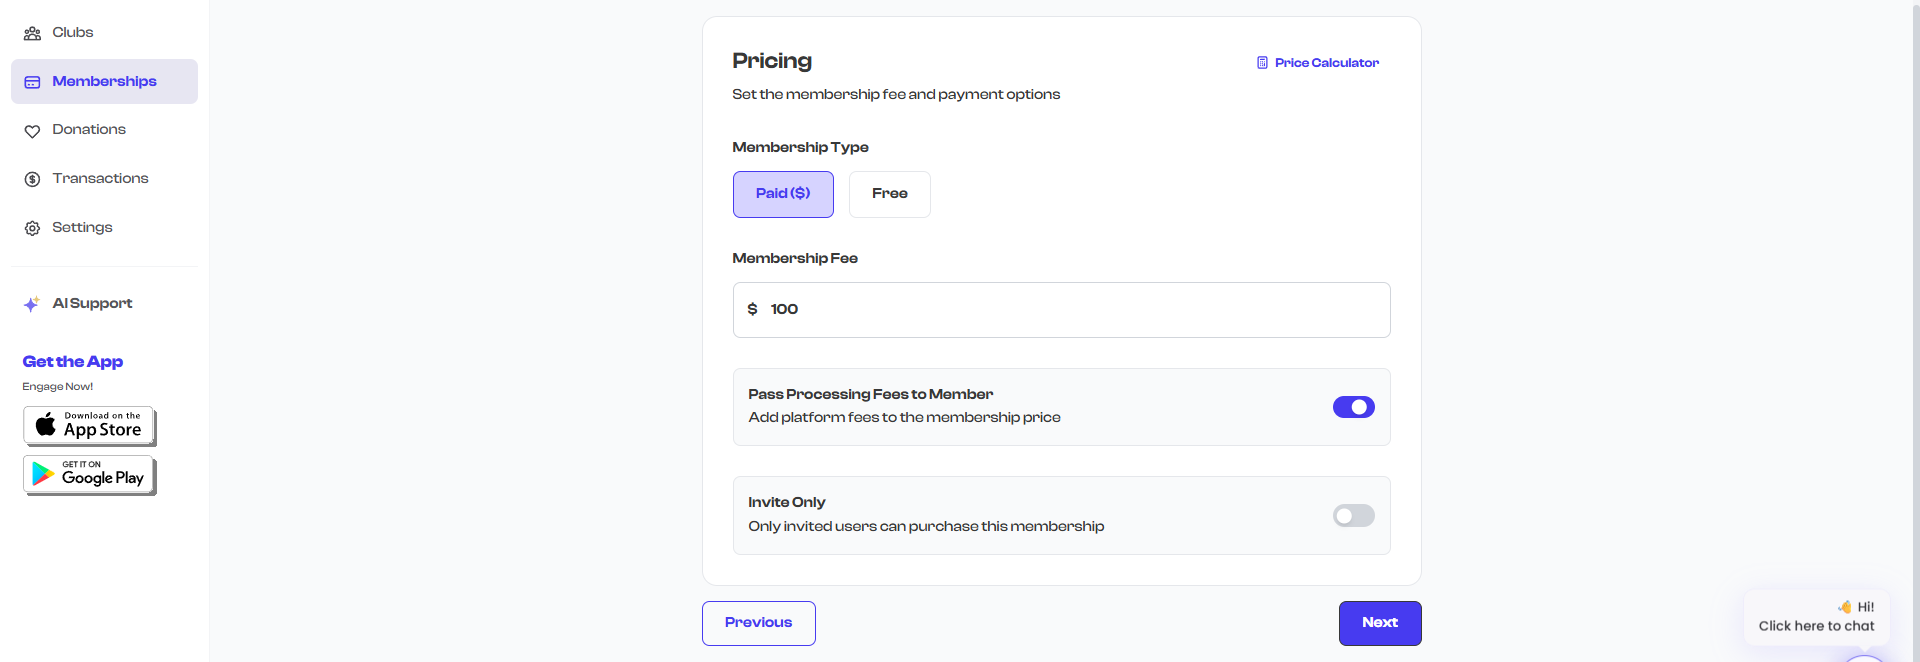Image resolution: width=1920 pixels, height=662 pixels.
Task: Click the Membership Fee label
Action: coord(795,259)
